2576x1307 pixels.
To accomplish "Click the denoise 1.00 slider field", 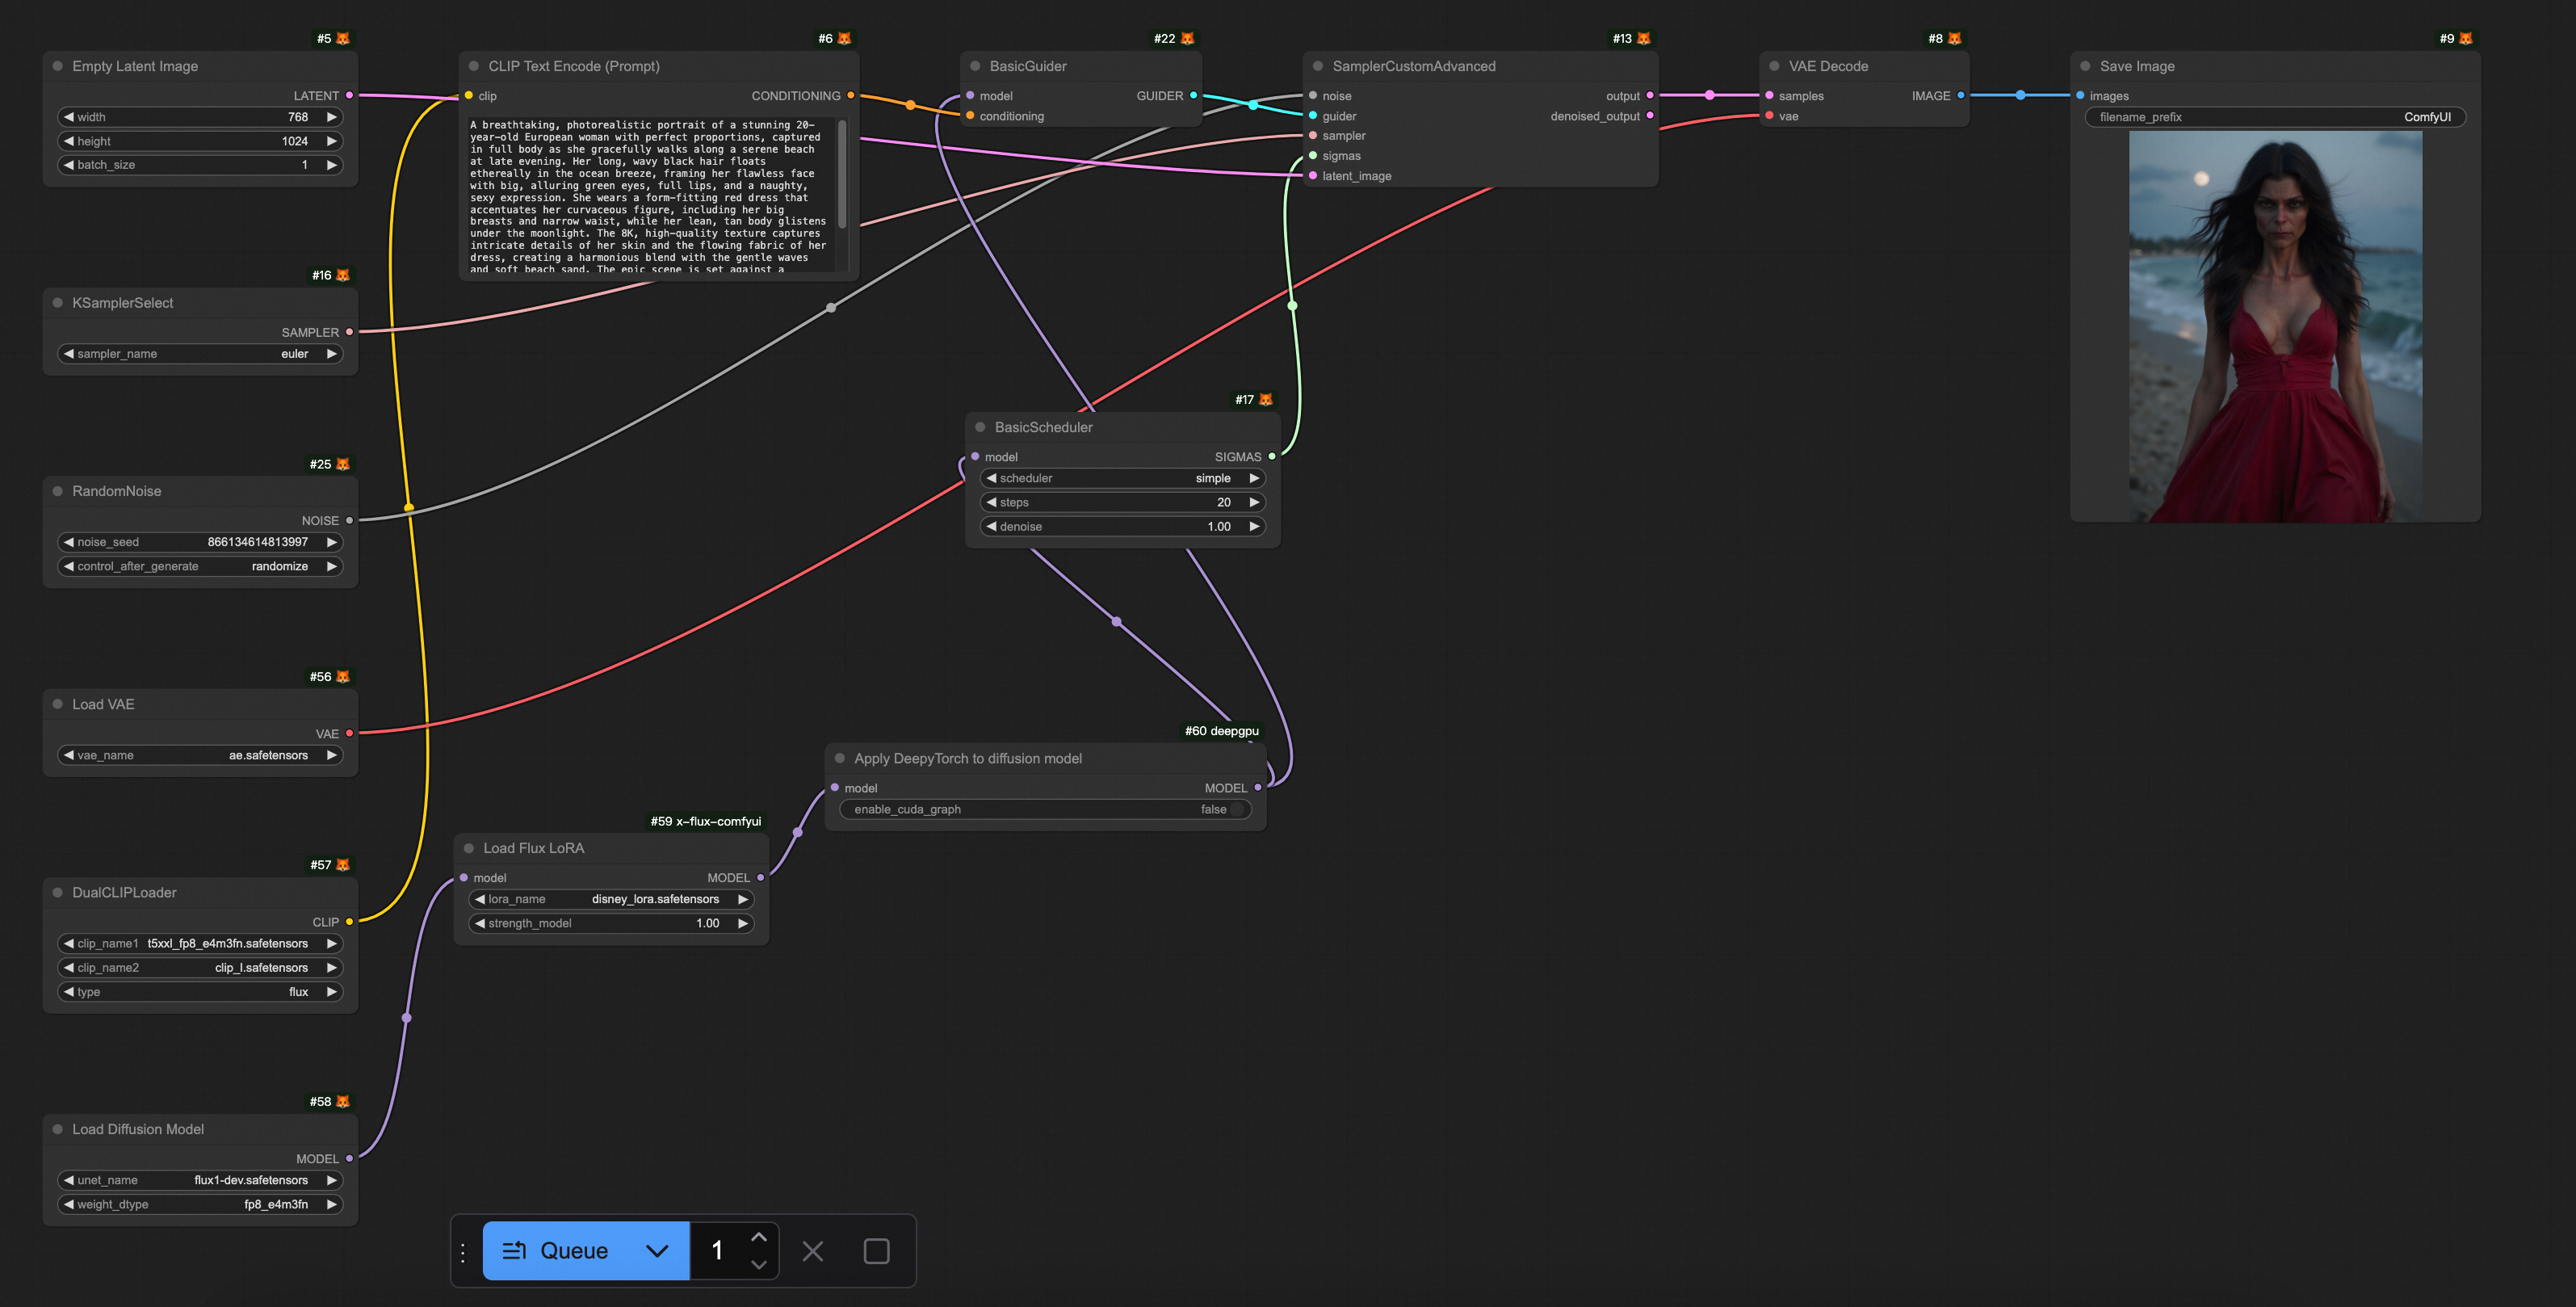I will (1122, 526).
